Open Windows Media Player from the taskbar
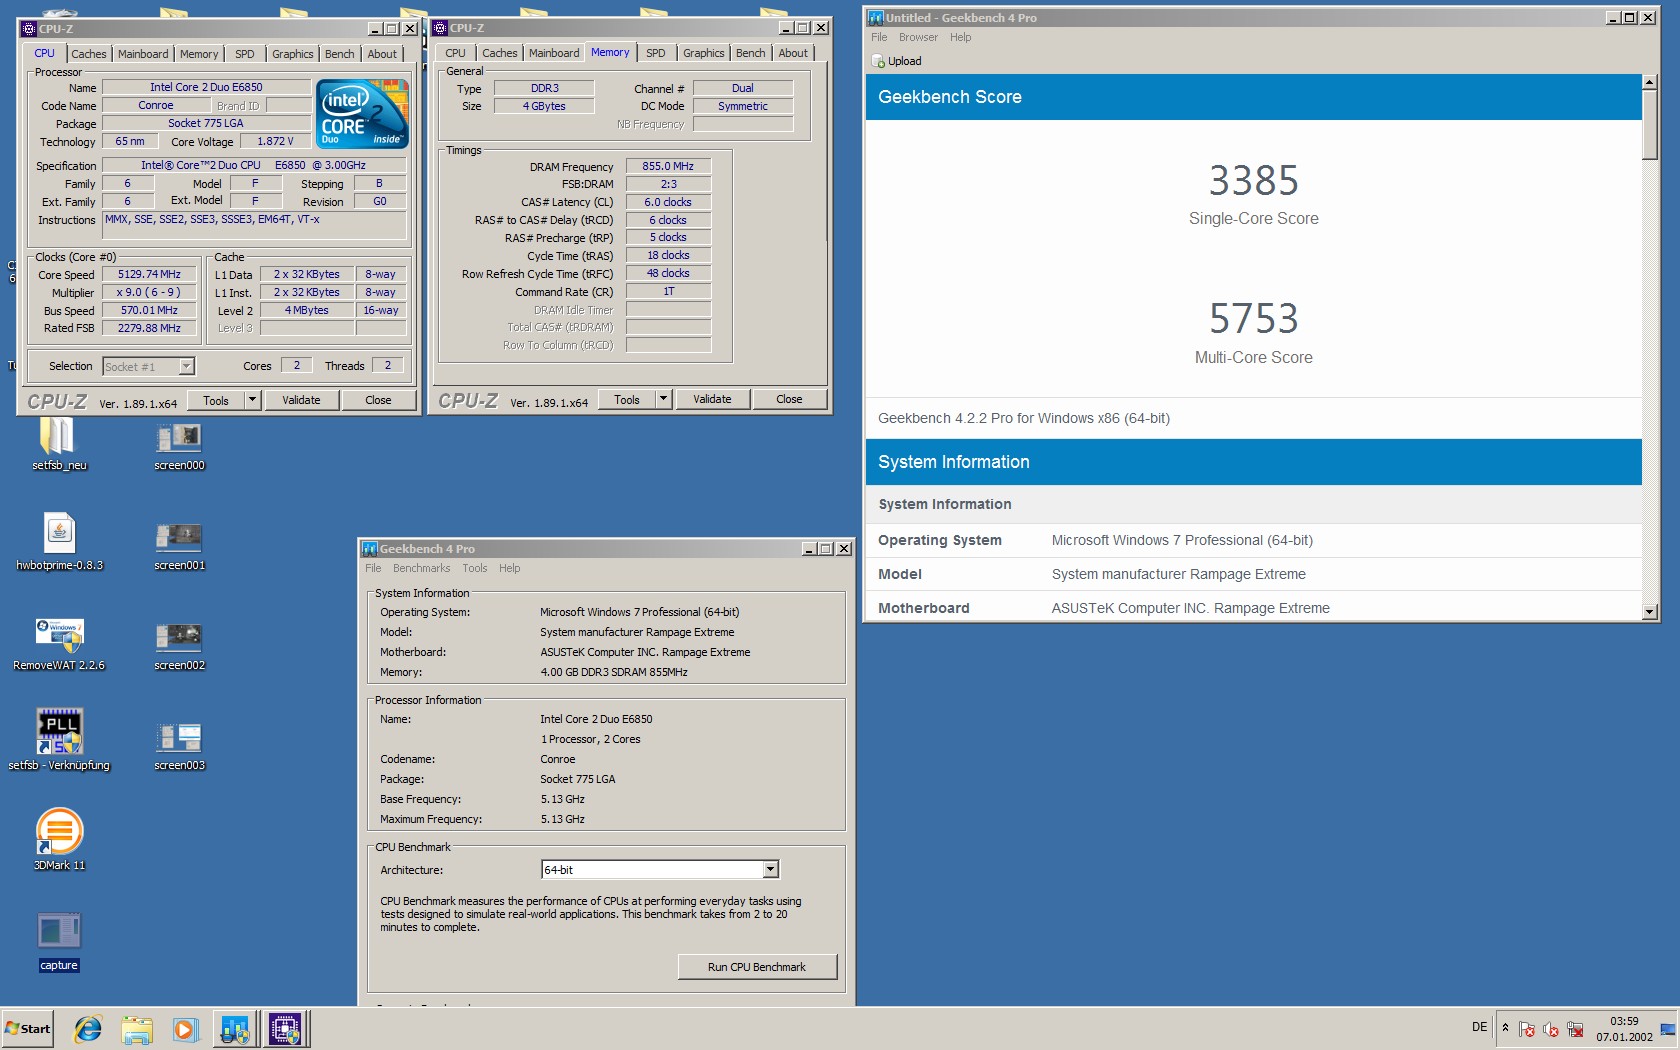Screen dimensions: 1680x1050 [185, 1029]
